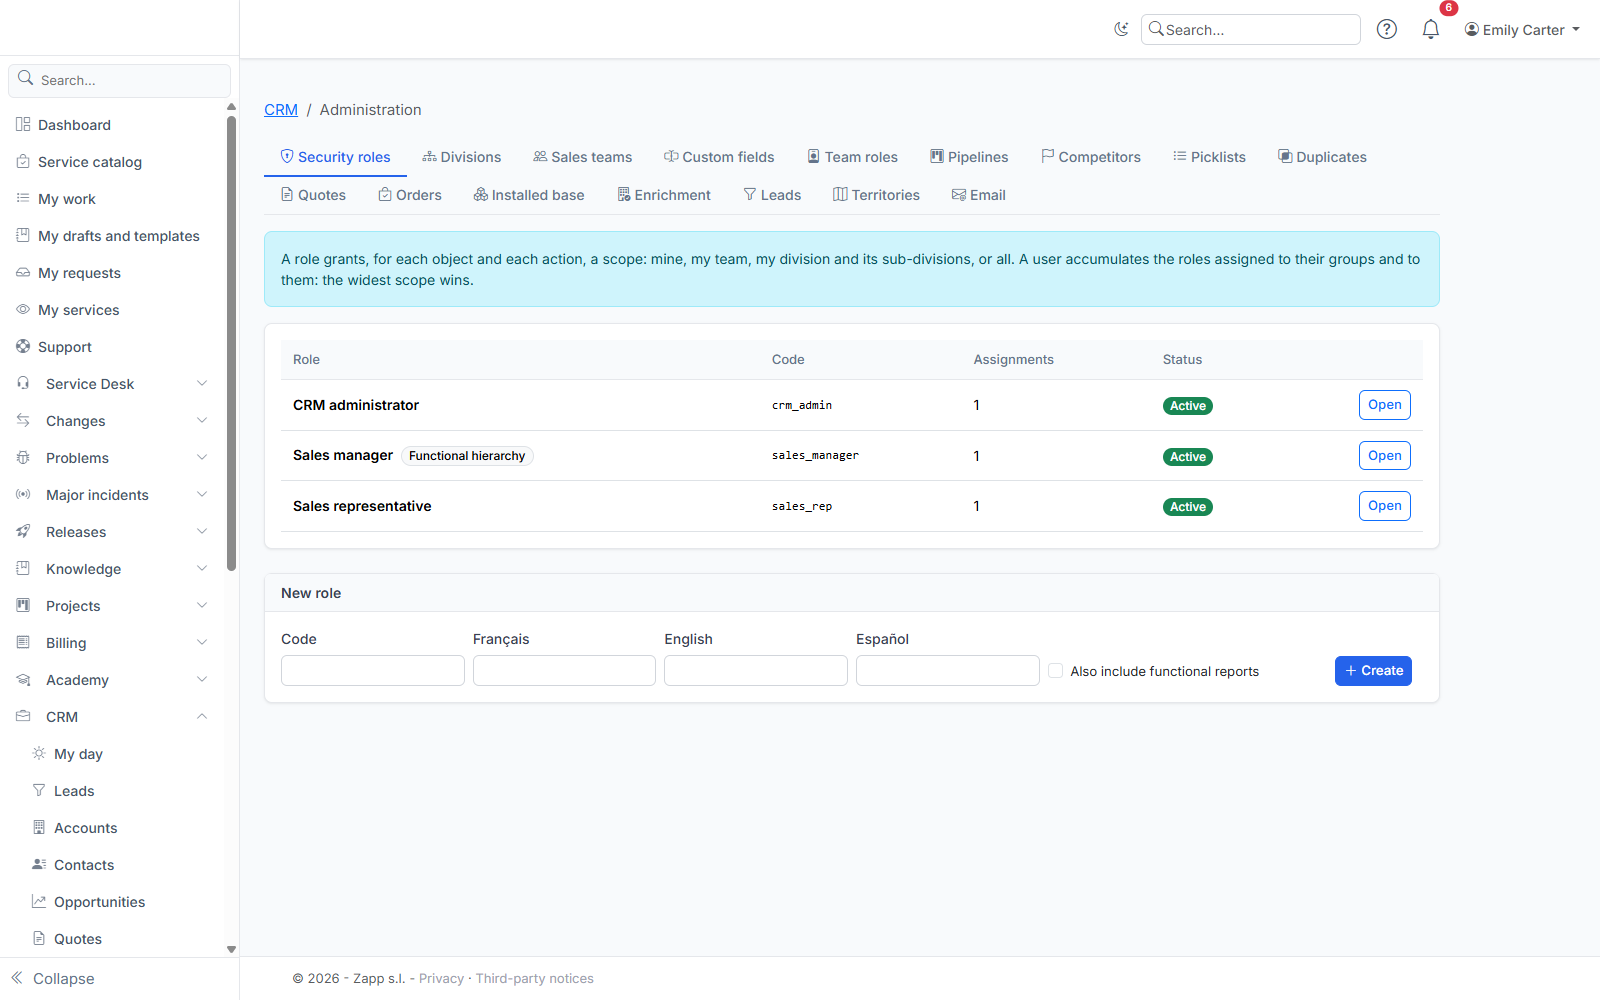Click the Service Desk headset icon
The height and width of the screenshot is (1000, 1600).
[23, 384]
